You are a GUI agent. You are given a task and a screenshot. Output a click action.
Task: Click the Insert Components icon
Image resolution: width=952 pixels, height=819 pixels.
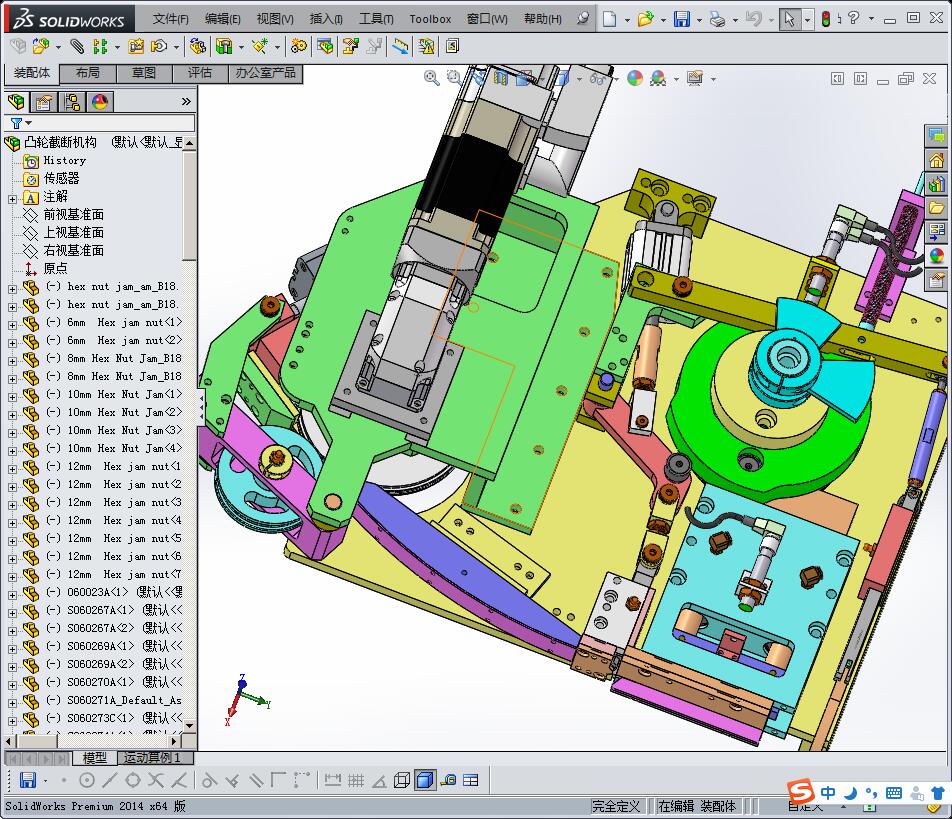click(x=41, y=46)
